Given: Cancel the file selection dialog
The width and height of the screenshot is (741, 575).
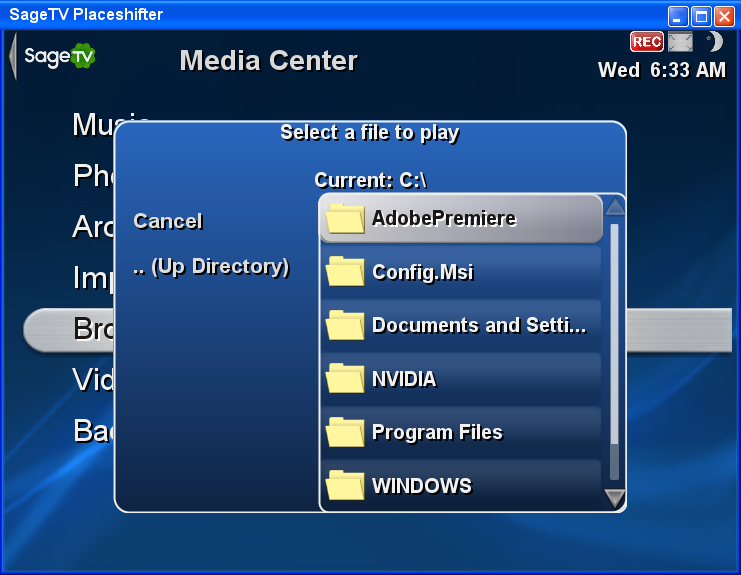Looking at the screenshot, I should click(x=168, y=221).
